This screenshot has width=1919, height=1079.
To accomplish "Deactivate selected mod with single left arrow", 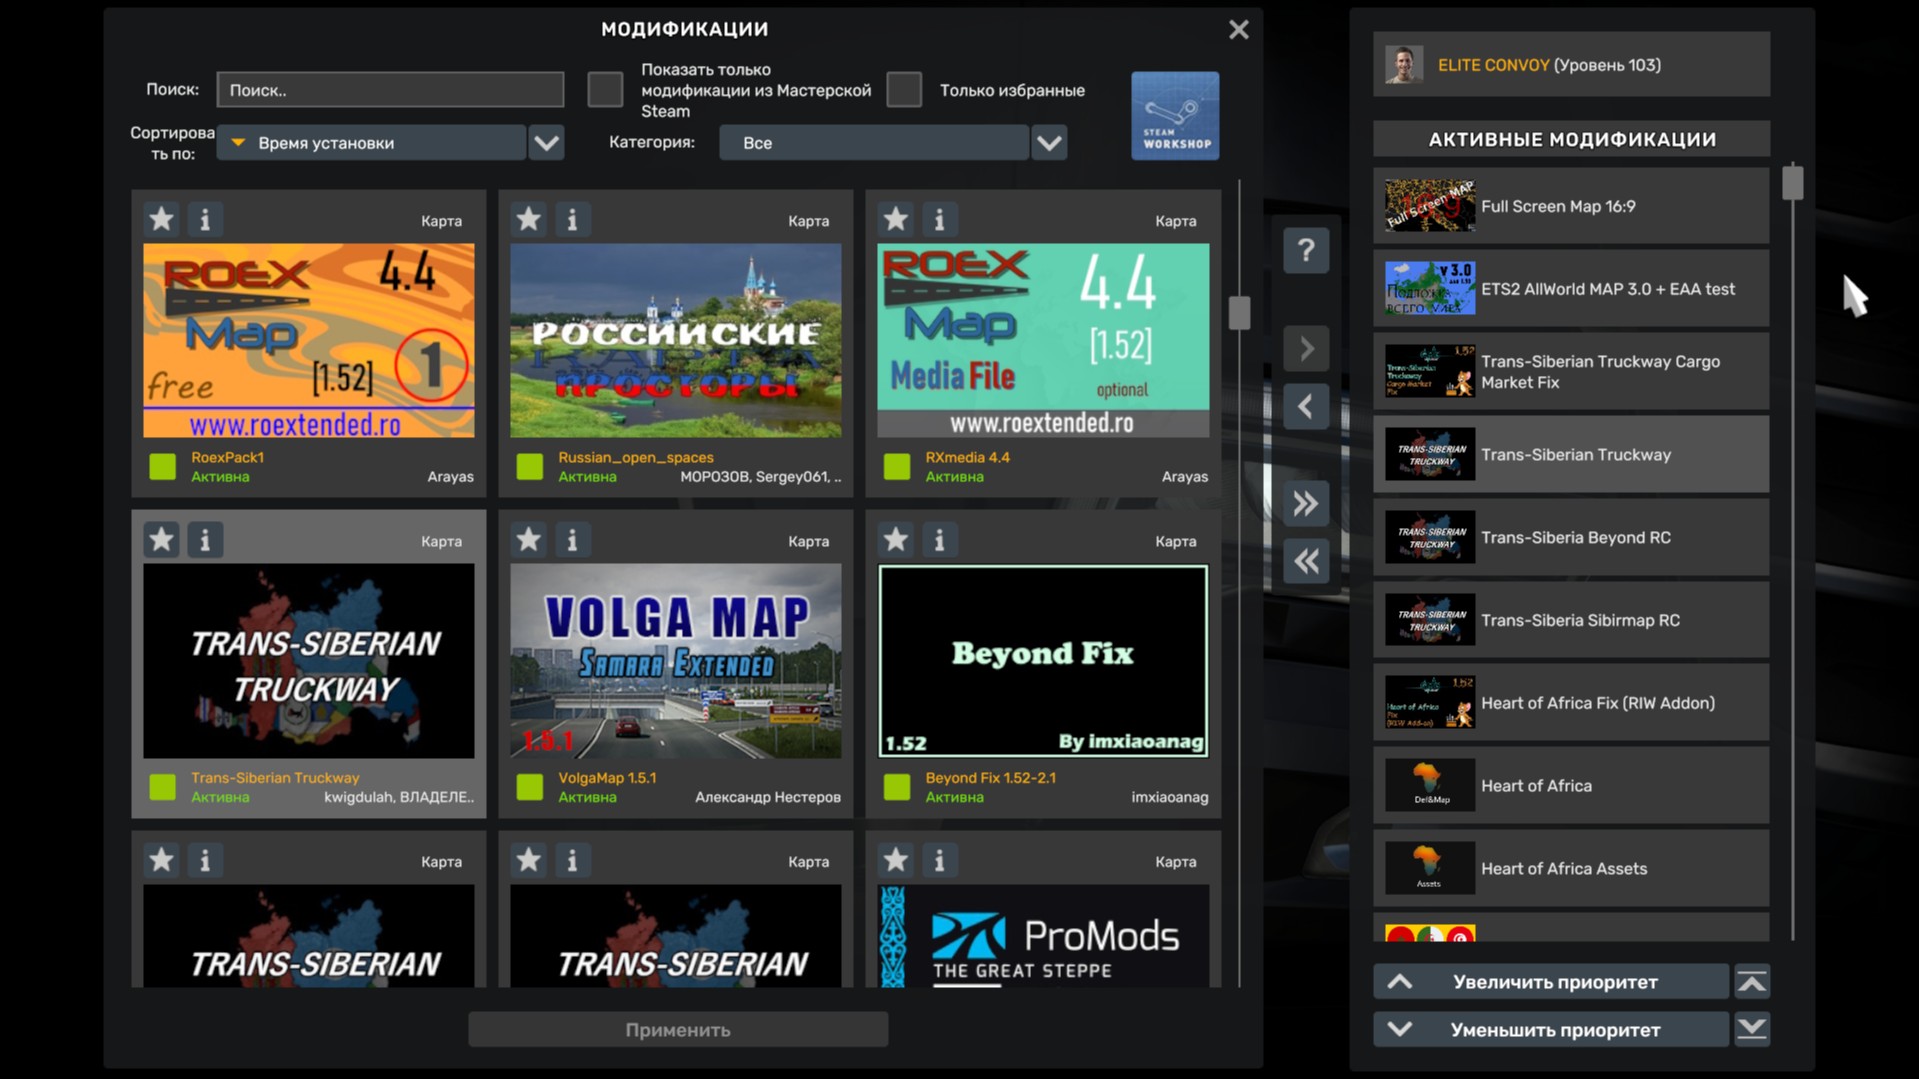I will tap(1306, 406).
